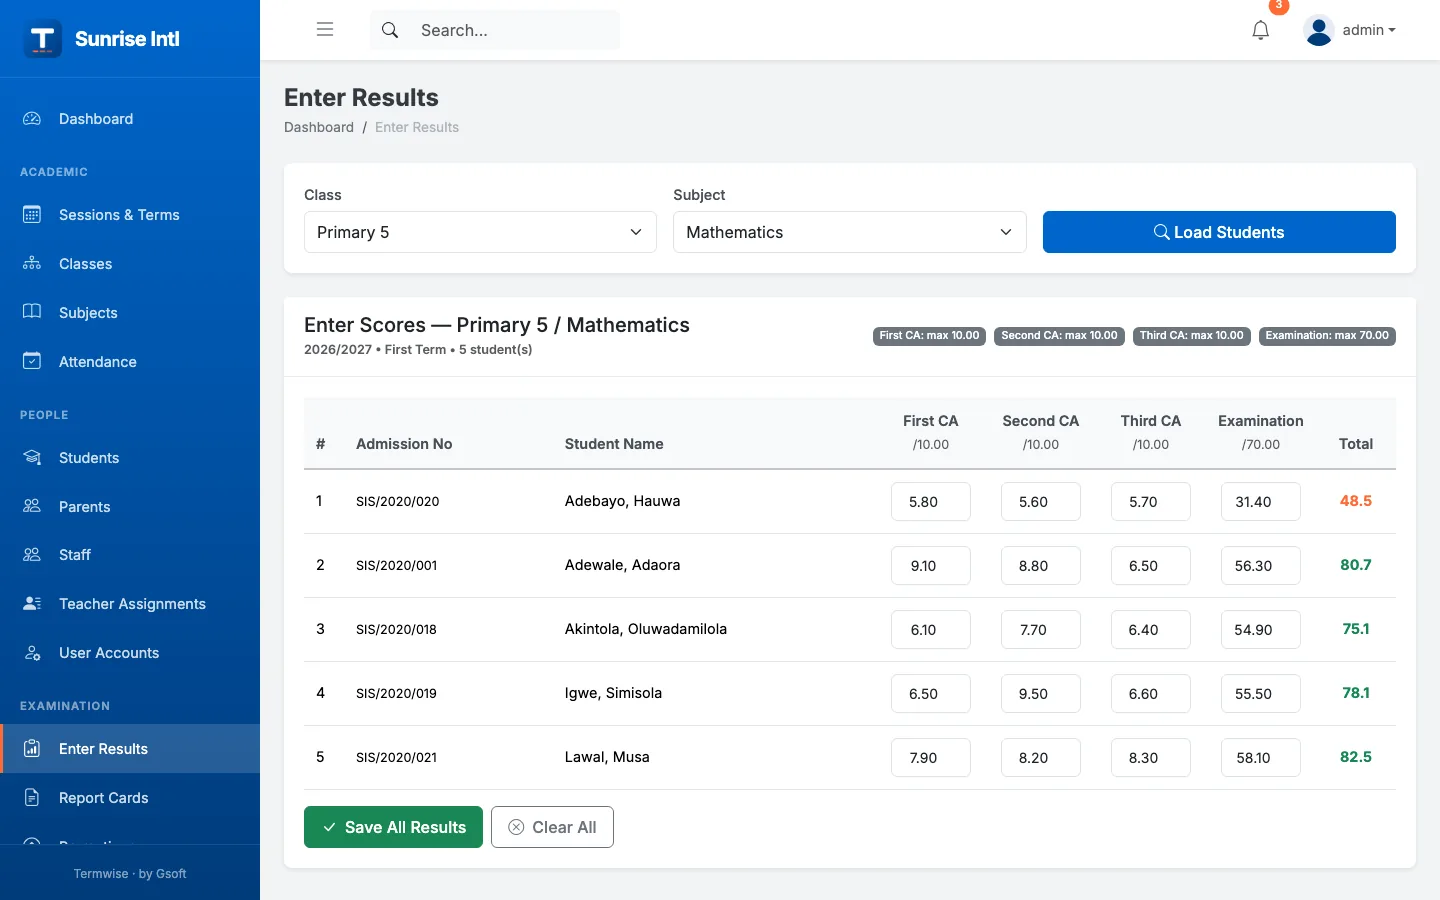This screenshot has width=1440, height=900.
Task: Click the Students graduation cap icon
Action: tap(32, 457)
